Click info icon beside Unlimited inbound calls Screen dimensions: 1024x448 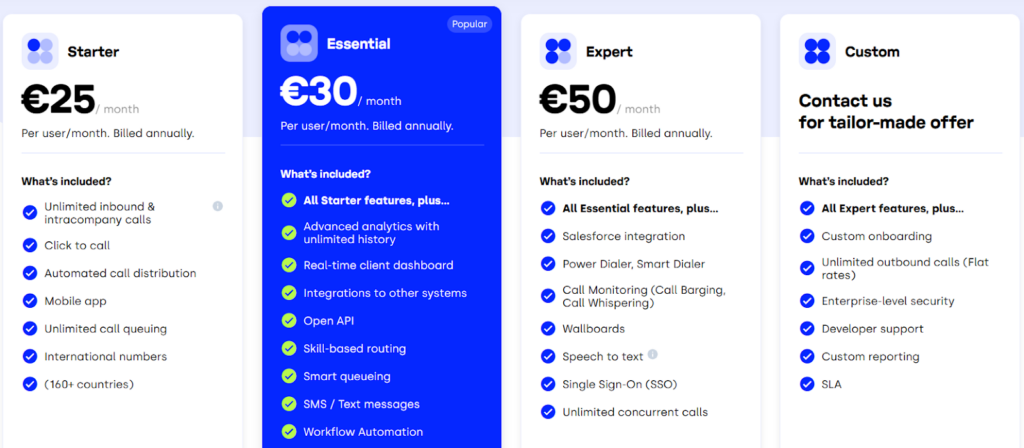[218, 206]
